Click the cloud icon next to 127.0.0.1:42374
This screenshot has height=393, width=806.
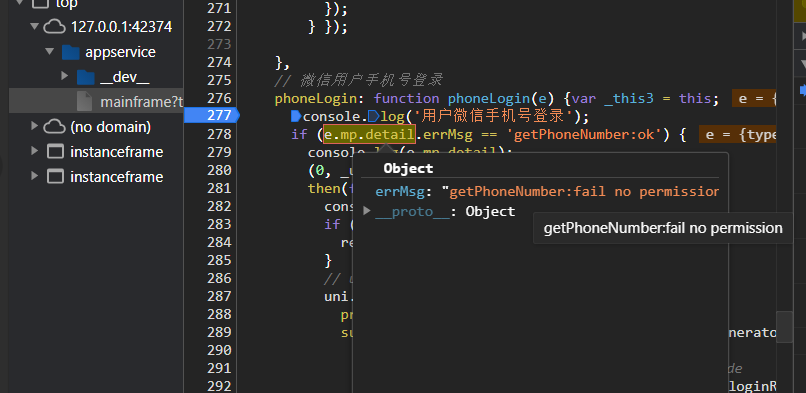click(54, 27)
